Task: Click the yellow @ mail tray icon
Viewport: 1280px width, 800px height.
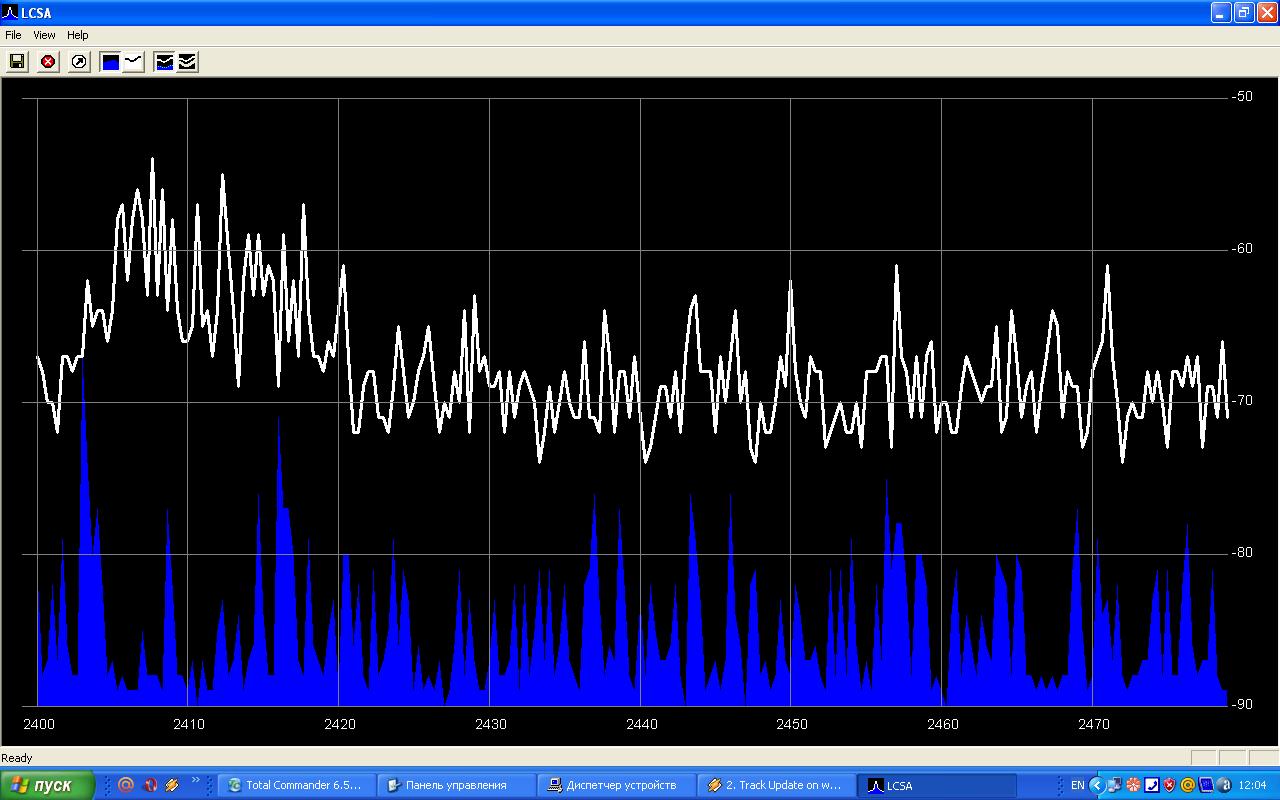Action: 1188,785
